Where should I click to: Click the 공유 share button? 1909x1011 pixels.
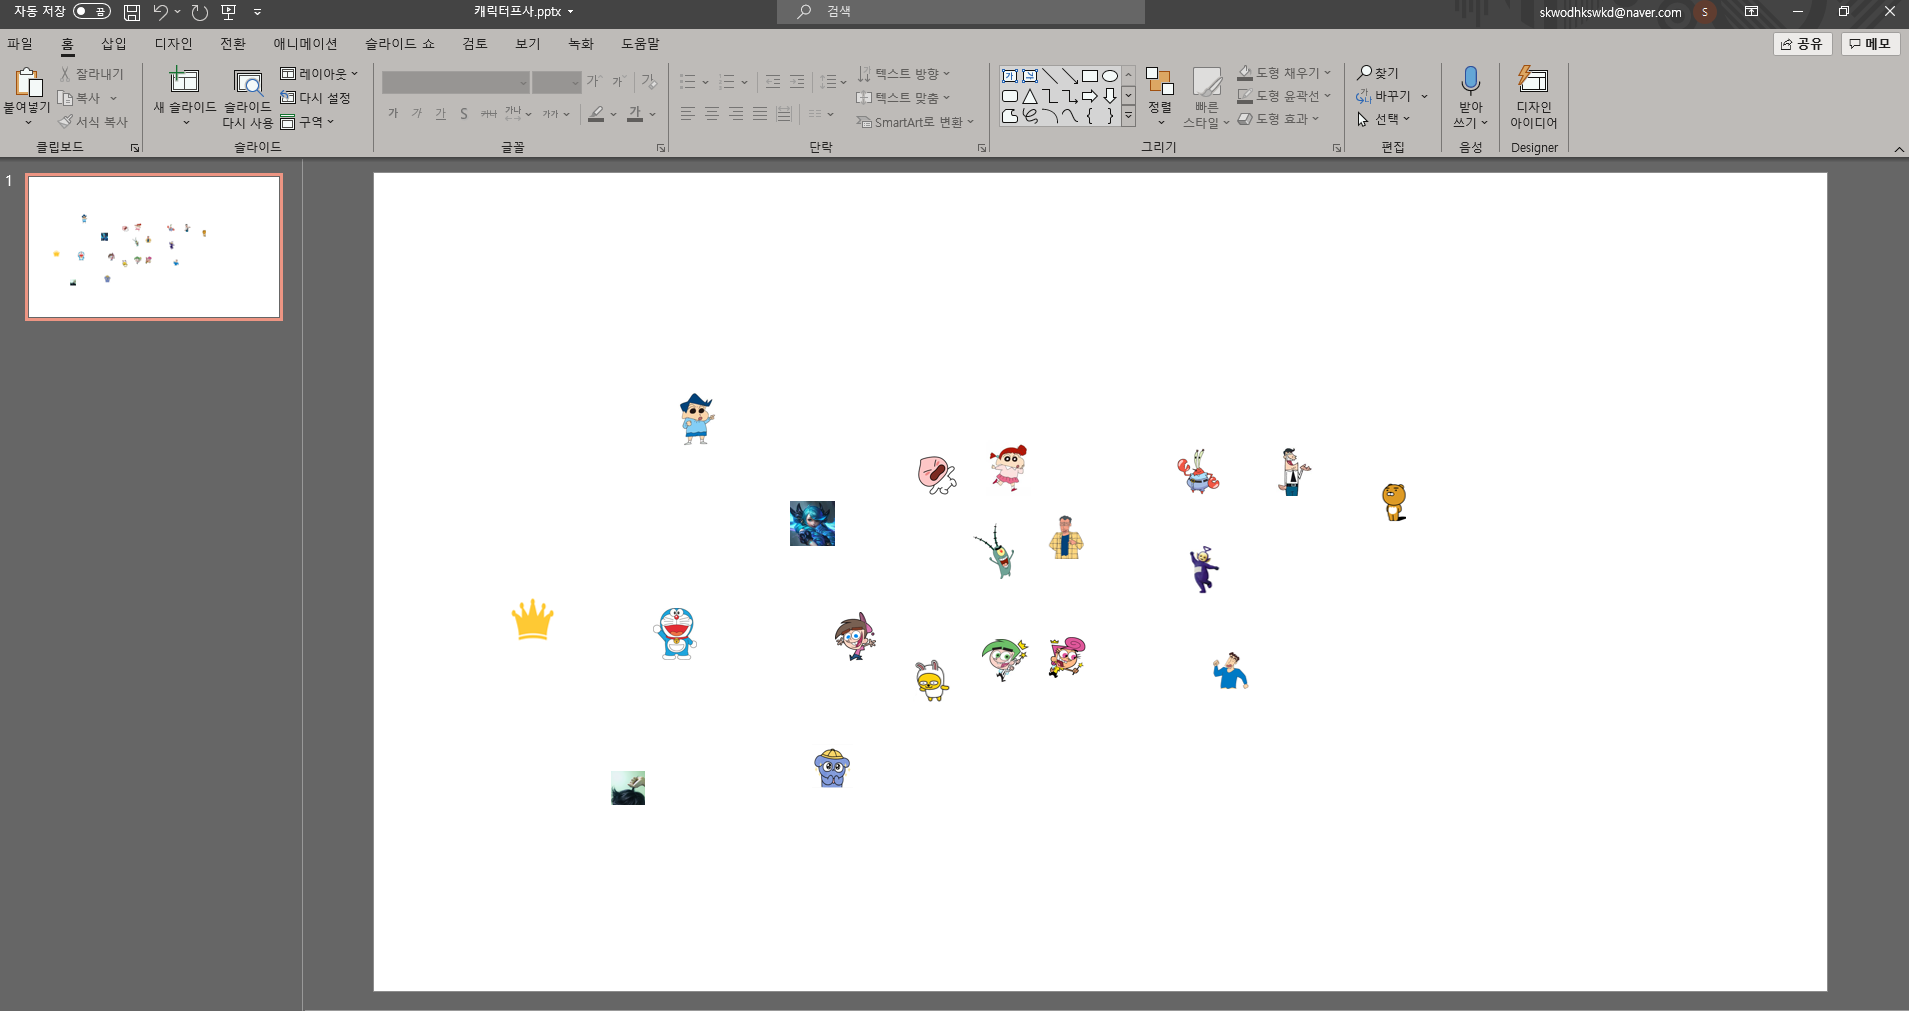point(1802,44)
